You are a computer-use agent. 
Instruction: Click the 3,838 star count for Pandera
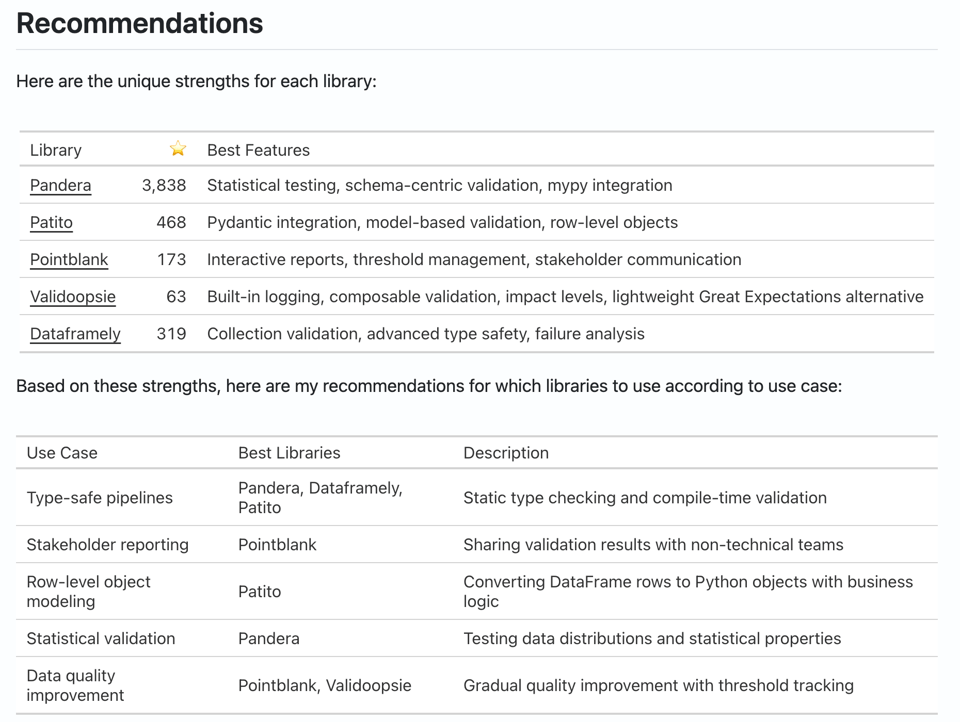pyautogui.click(x=164, y=185)
